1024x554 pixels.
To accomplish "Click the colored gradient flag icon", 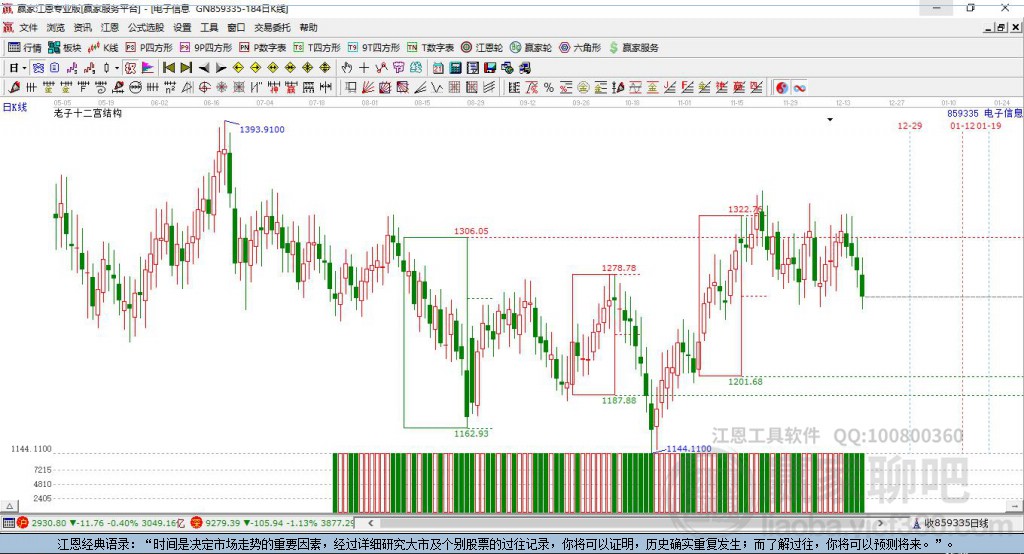I will click(148, 68).
